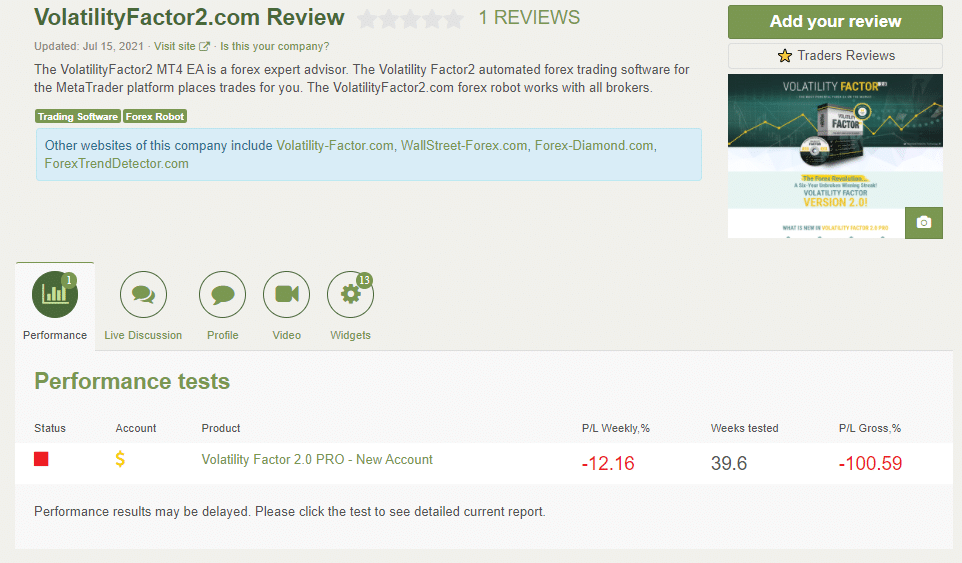Click the dollar sign account icon

point(121,460)
